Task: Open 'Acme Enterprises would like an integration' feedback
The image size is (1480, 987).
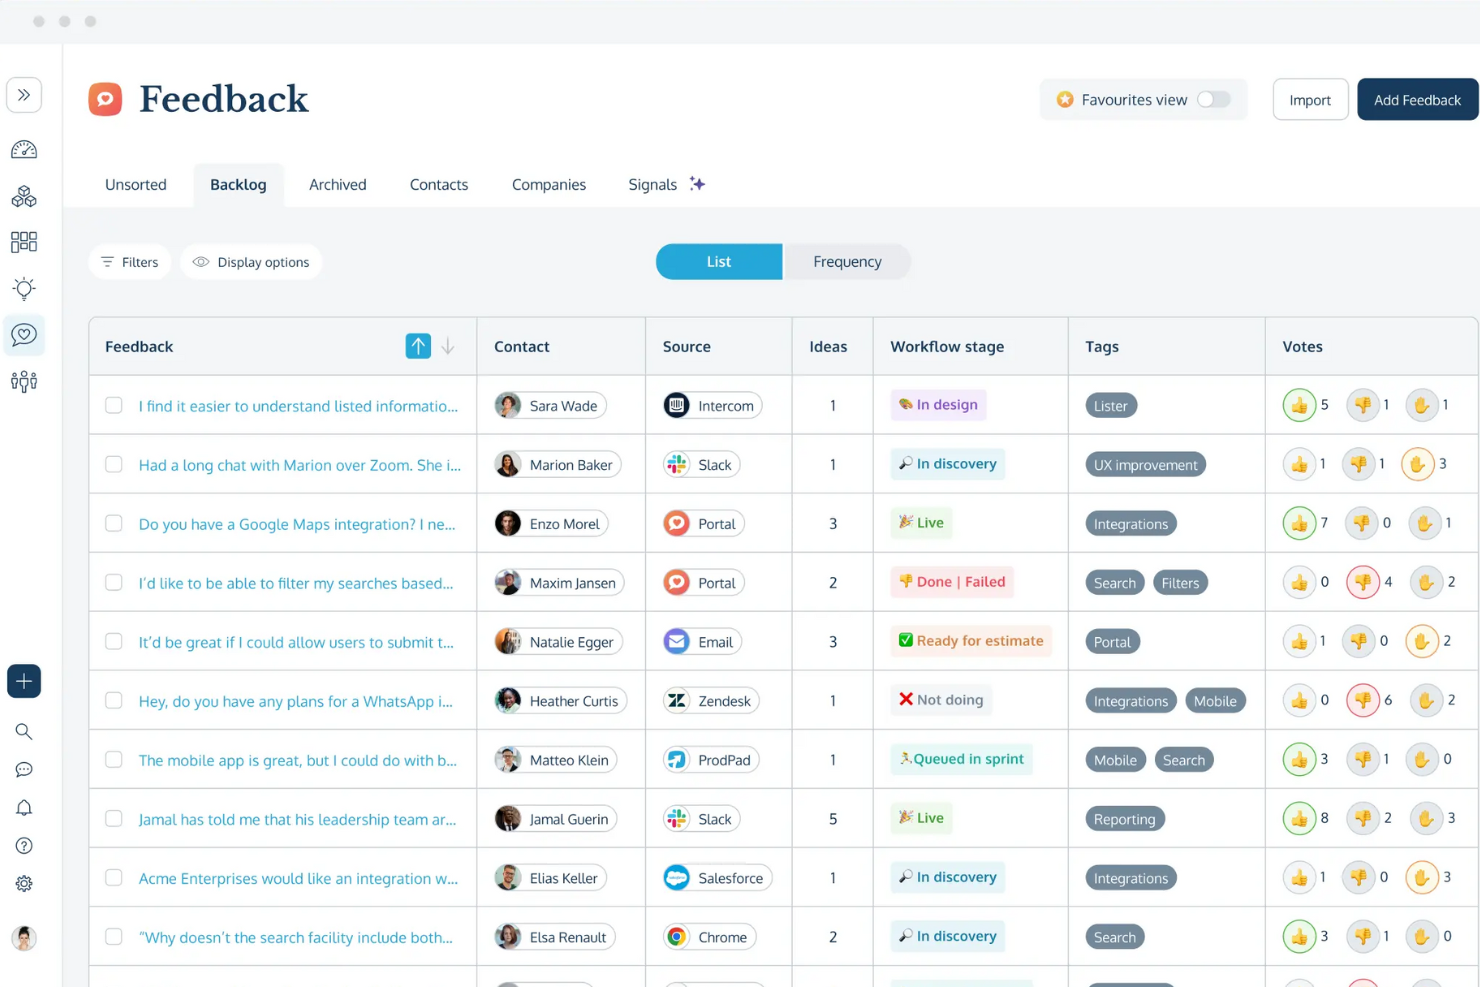Action: click(298, 878)
